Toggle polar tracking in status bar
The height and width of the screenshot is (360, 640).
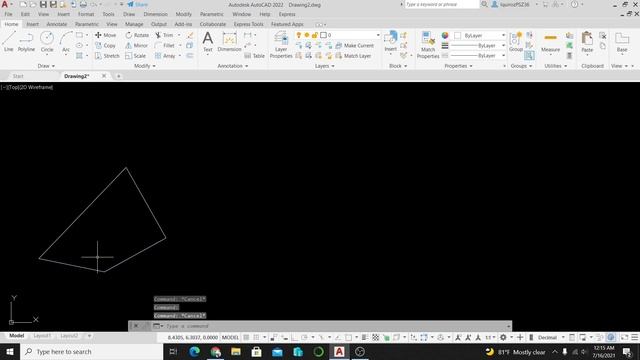tap(304, 337)
